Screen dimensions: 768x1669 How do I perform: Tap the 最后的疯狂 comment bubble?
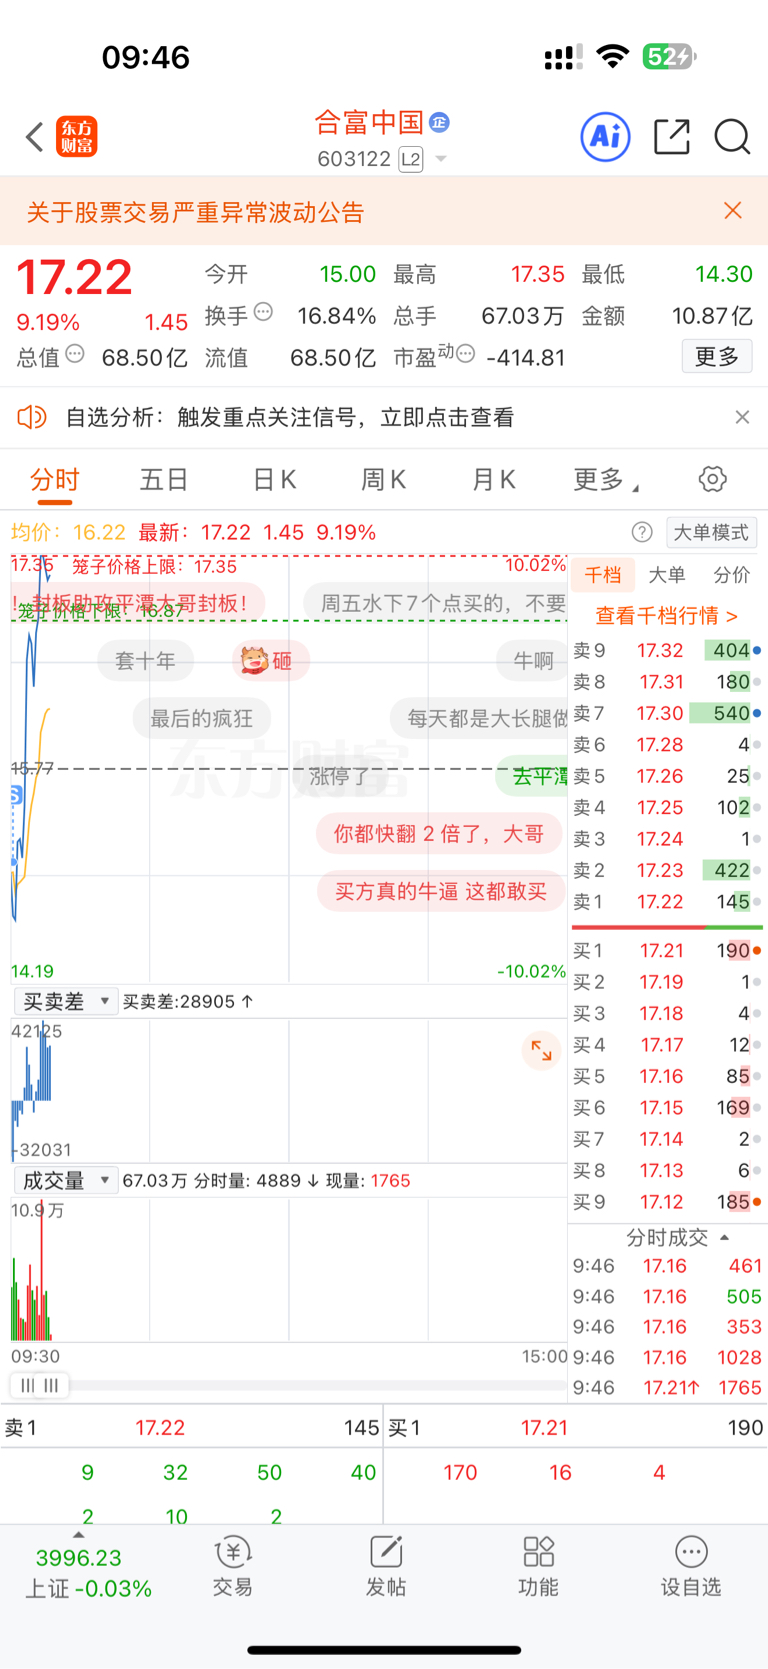point(201,718)
